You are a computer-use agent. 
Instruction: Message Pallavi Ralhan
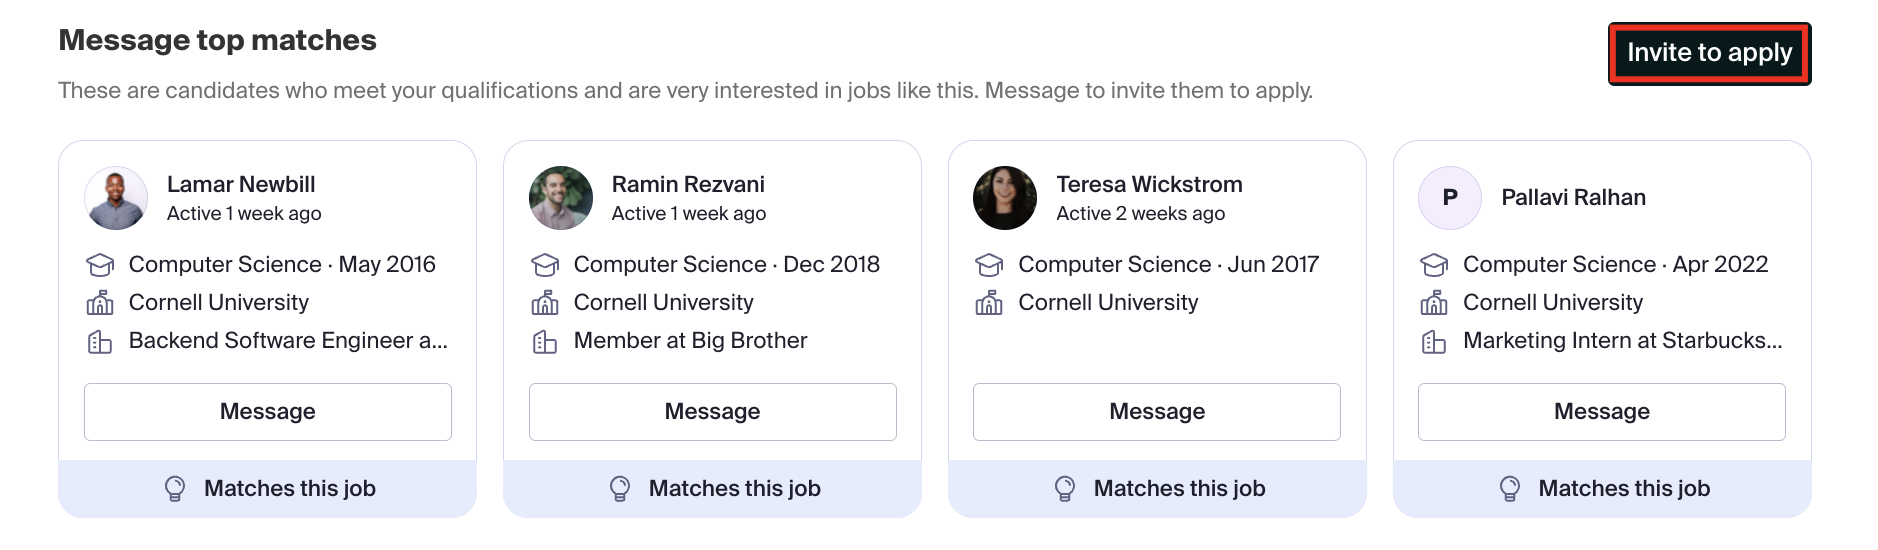pyautogui.click(x=1601, y=411)
